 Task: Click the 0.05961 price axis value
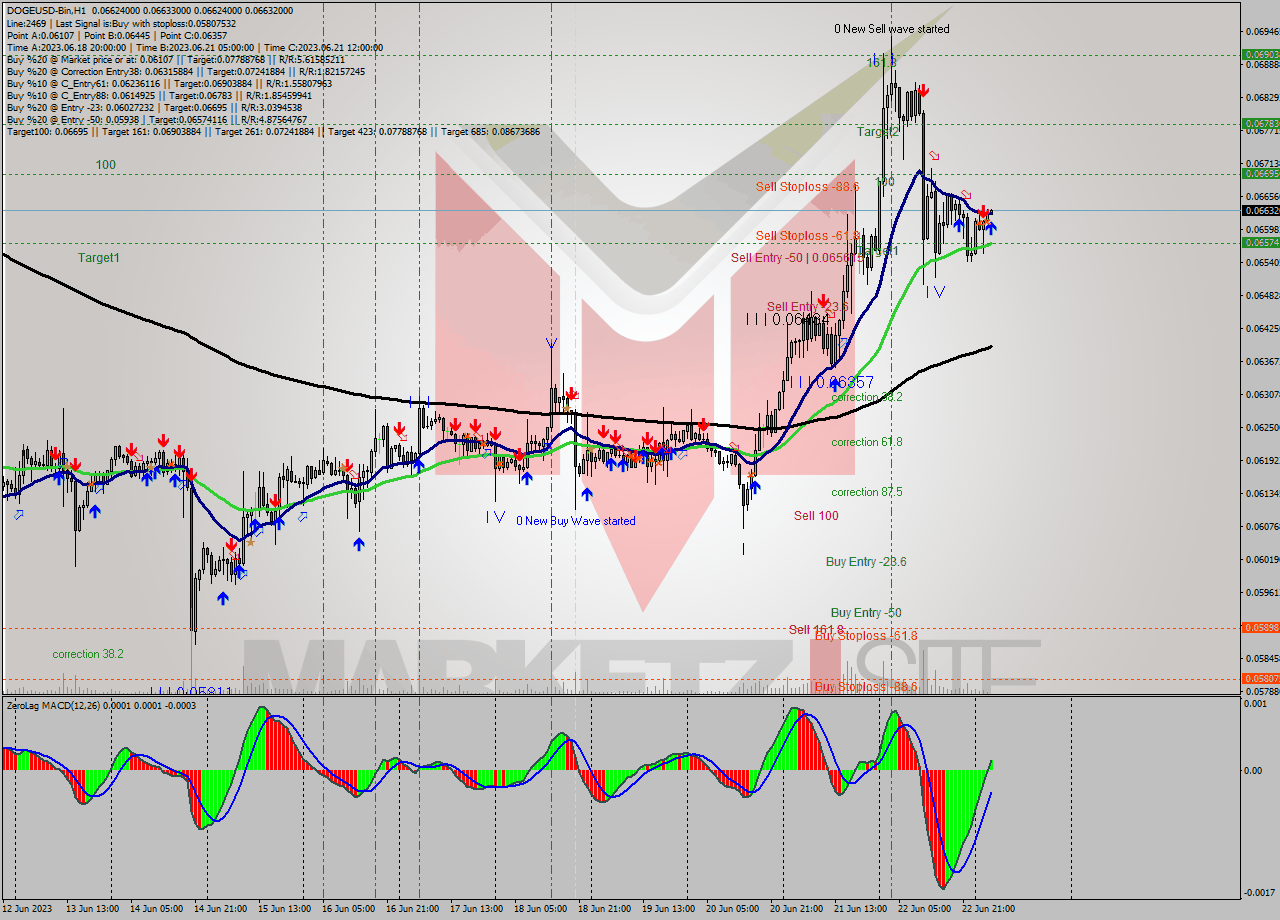[x=1260, y=593]
